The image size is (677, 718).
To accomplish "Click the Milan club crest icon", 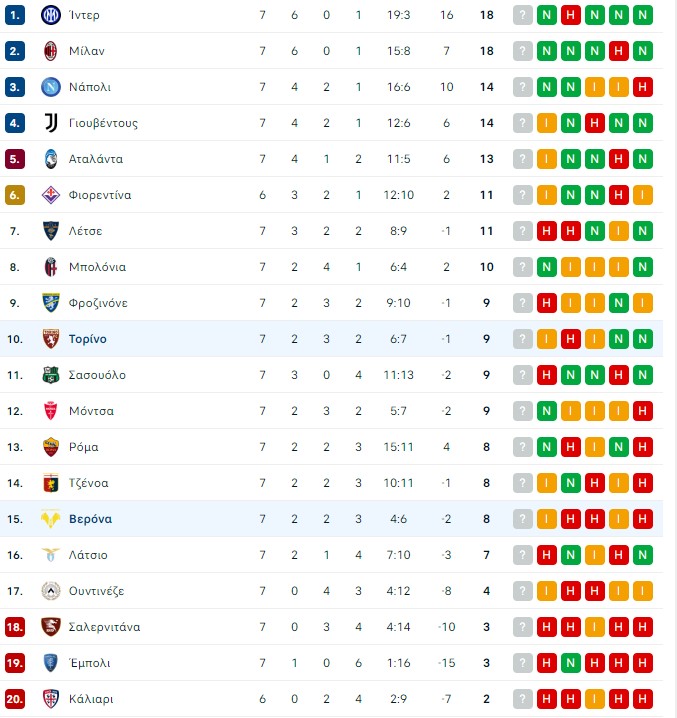I will [50, 51].
